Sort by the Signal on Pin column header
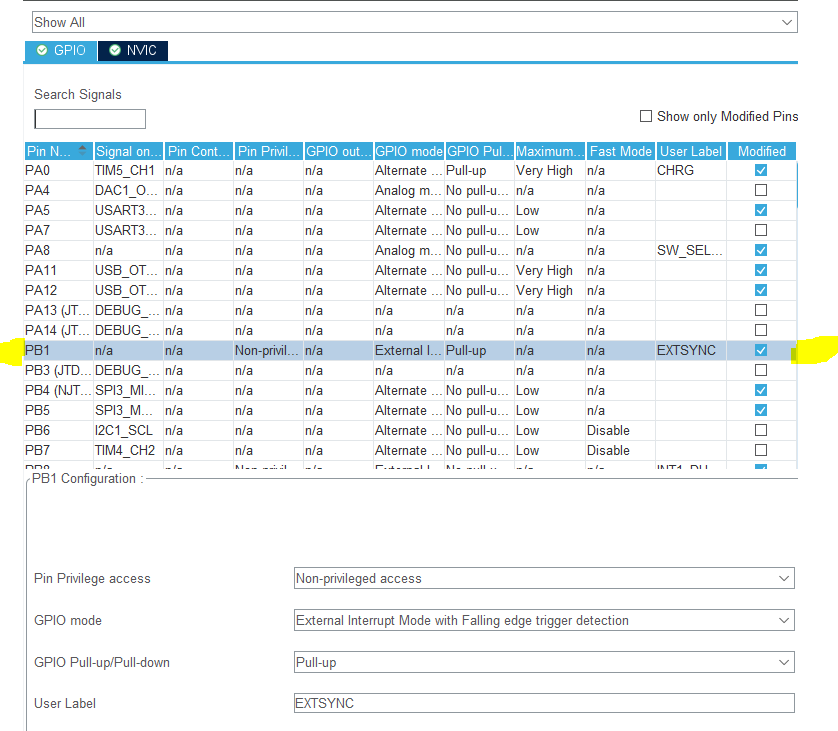The image size is (838, 731). click(129, 151)
